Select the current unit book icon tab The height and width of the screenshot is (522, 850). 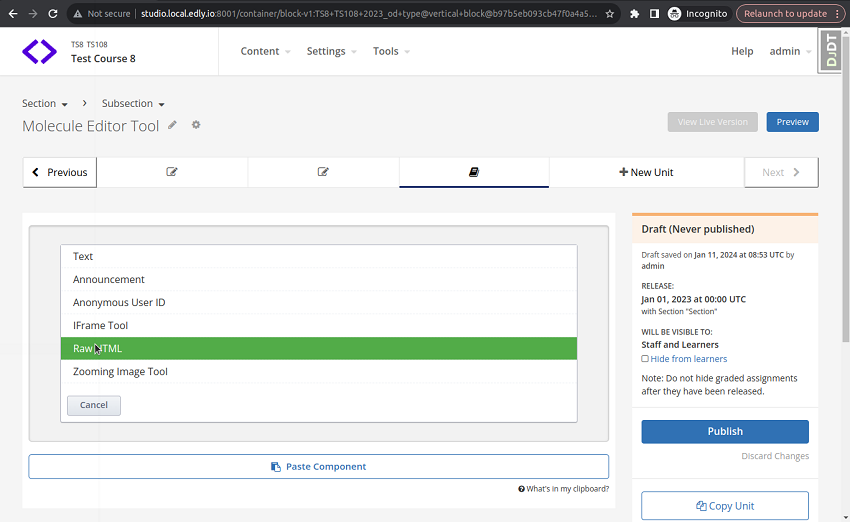click(x=474, y=172)
